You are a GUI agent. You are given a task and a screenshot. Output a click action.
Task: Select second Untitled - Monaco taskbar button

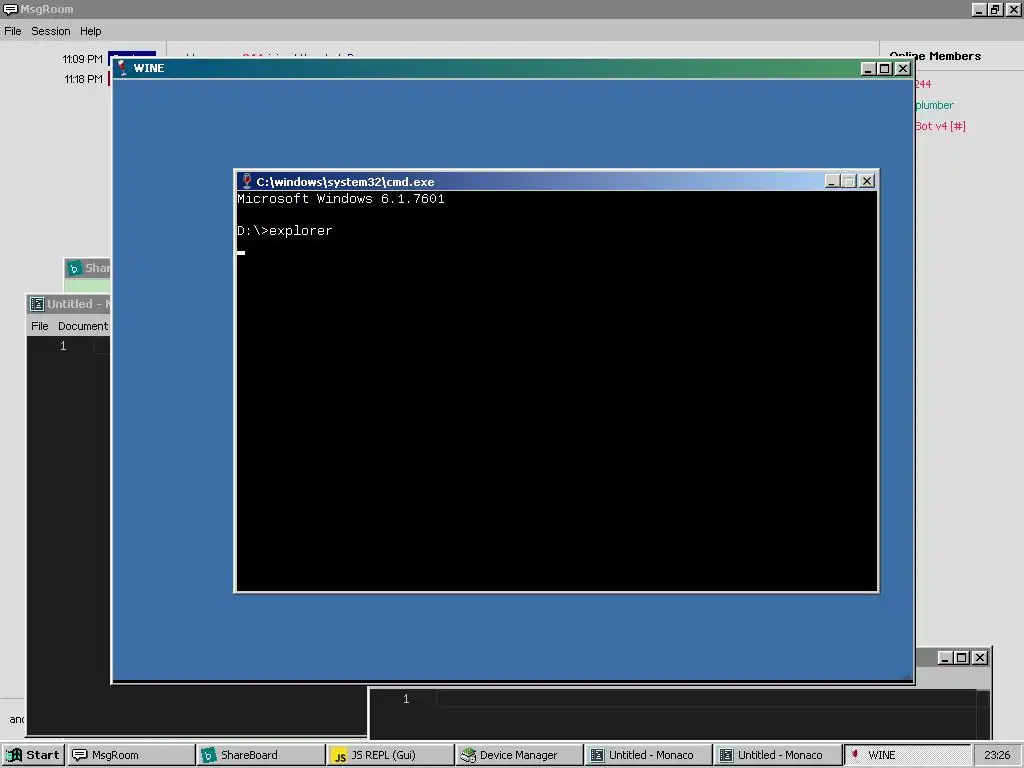point(778,755)
